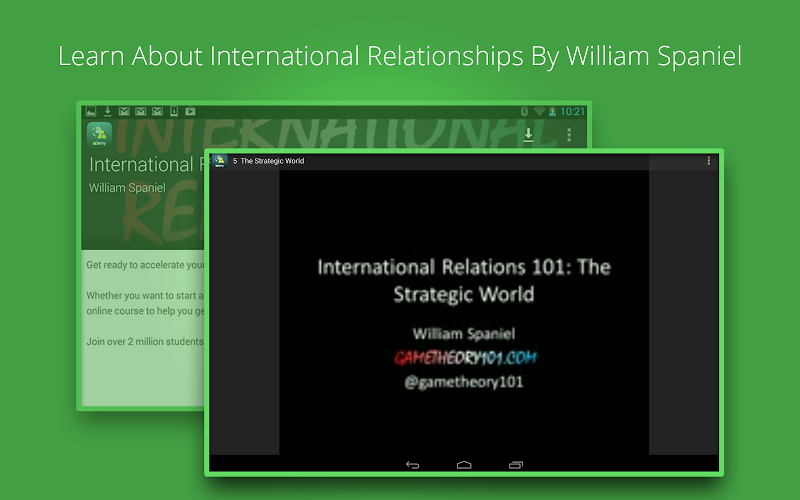
Task: Click 'William Spaniel' on the video slide
Action: coord(464,334)
